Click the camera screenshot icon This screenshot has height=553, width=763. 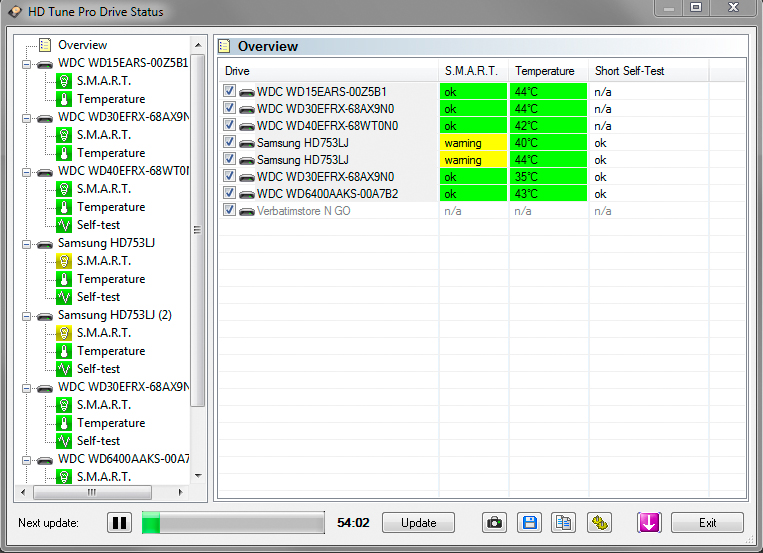(x=494, y=523)
